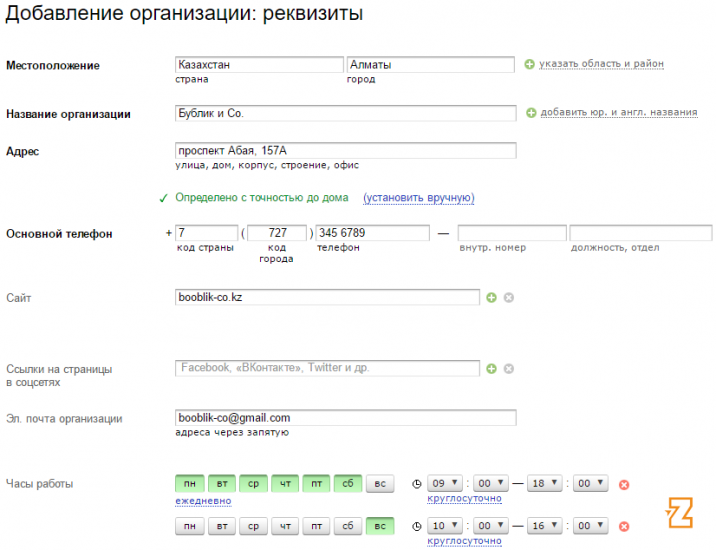This screenshot has width=716, height=550.
Task: Click the address field 'проспект Абая, 157А'
Action: click(x=346, y=151)
